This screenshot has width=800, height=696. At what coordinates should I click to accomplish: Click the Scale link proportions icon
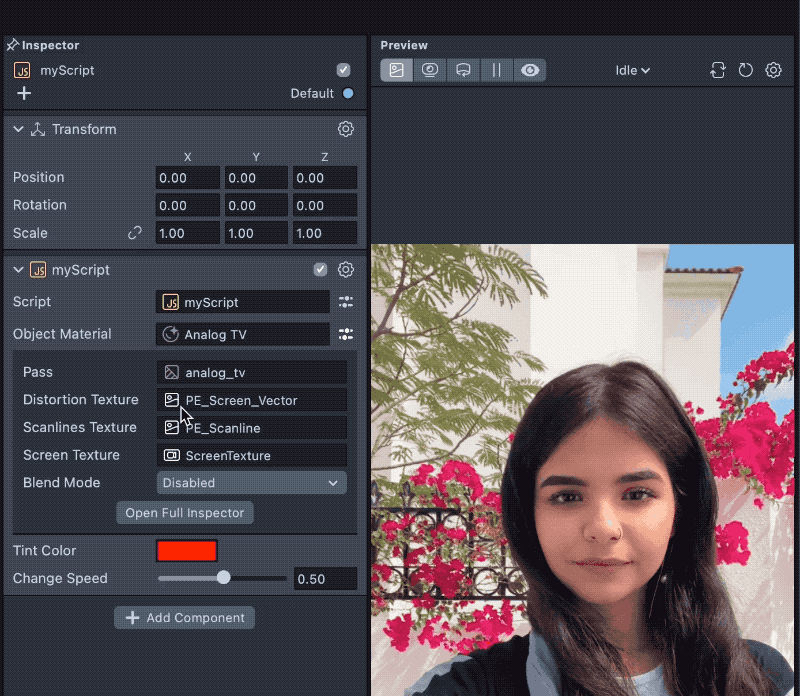135,233
